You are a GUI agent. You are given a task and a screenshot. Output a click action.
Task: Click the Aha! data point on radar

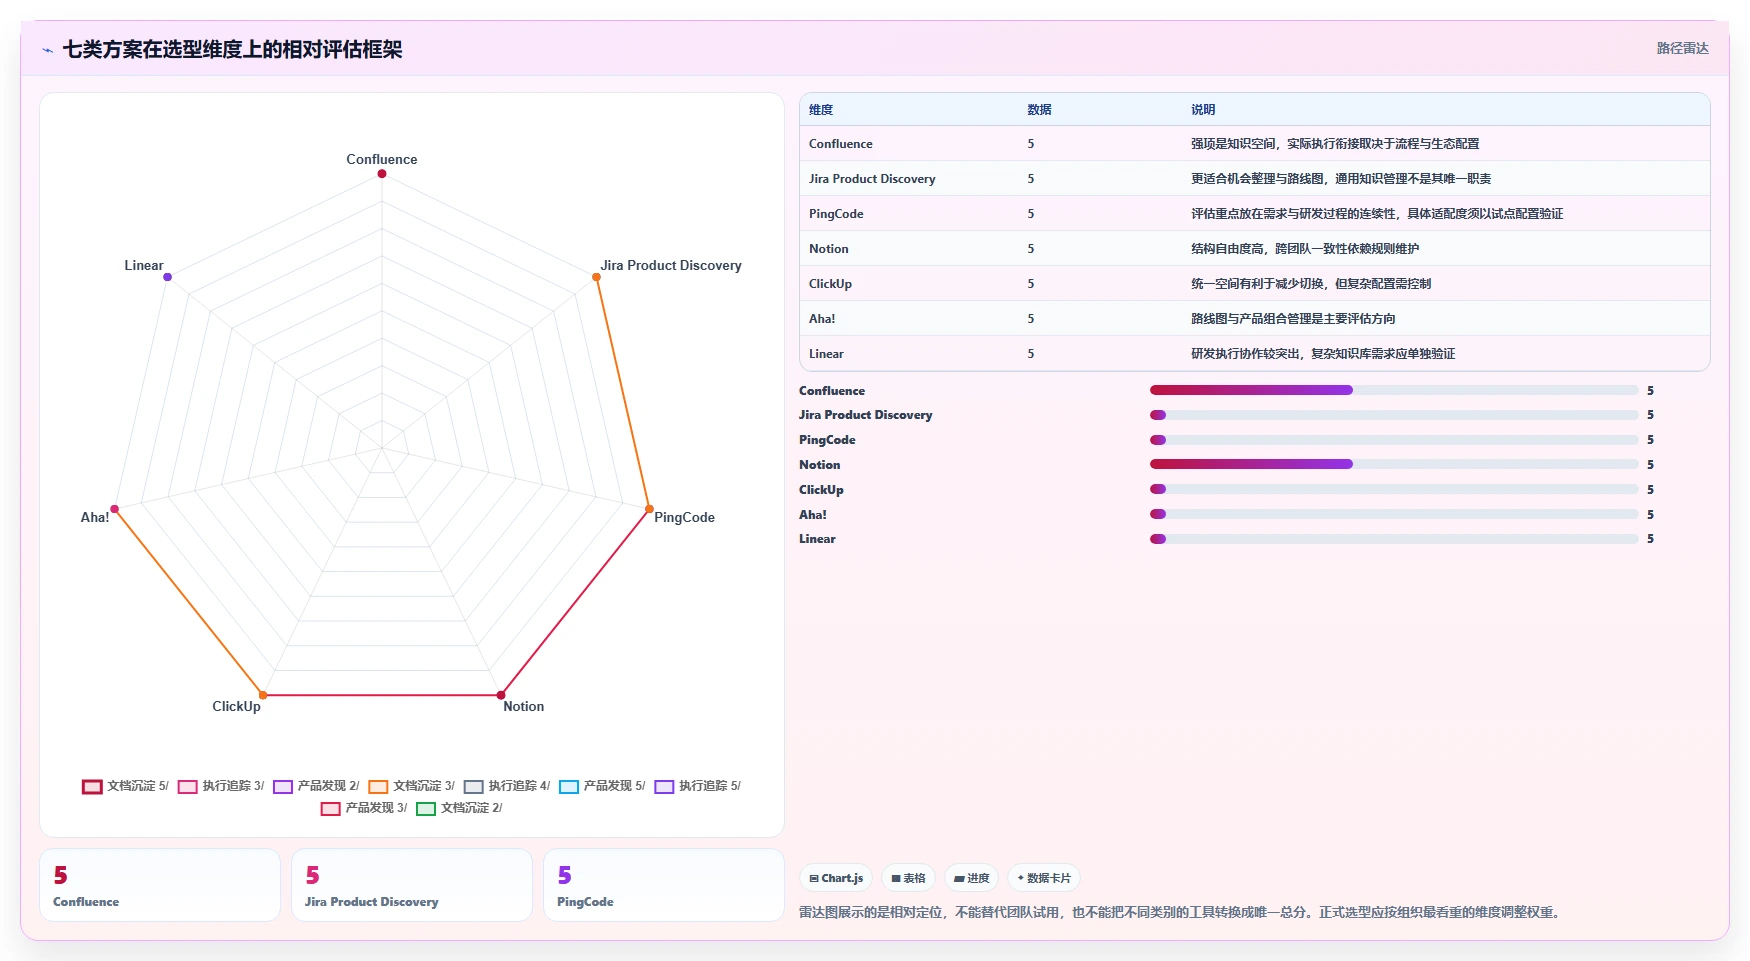point(115,509)
